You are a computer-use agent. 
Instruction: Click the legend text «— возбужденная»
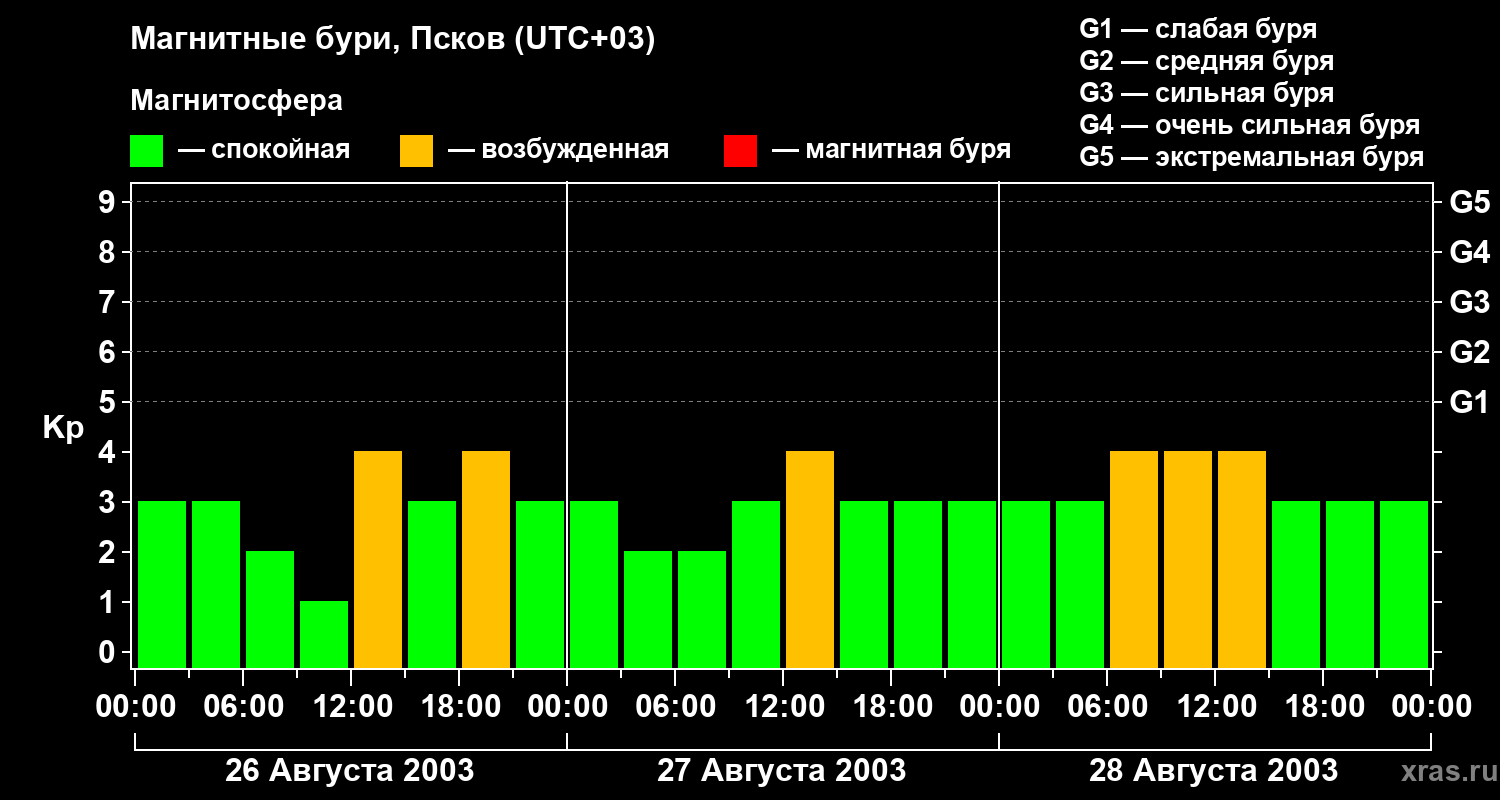click(x=558, y=150)
